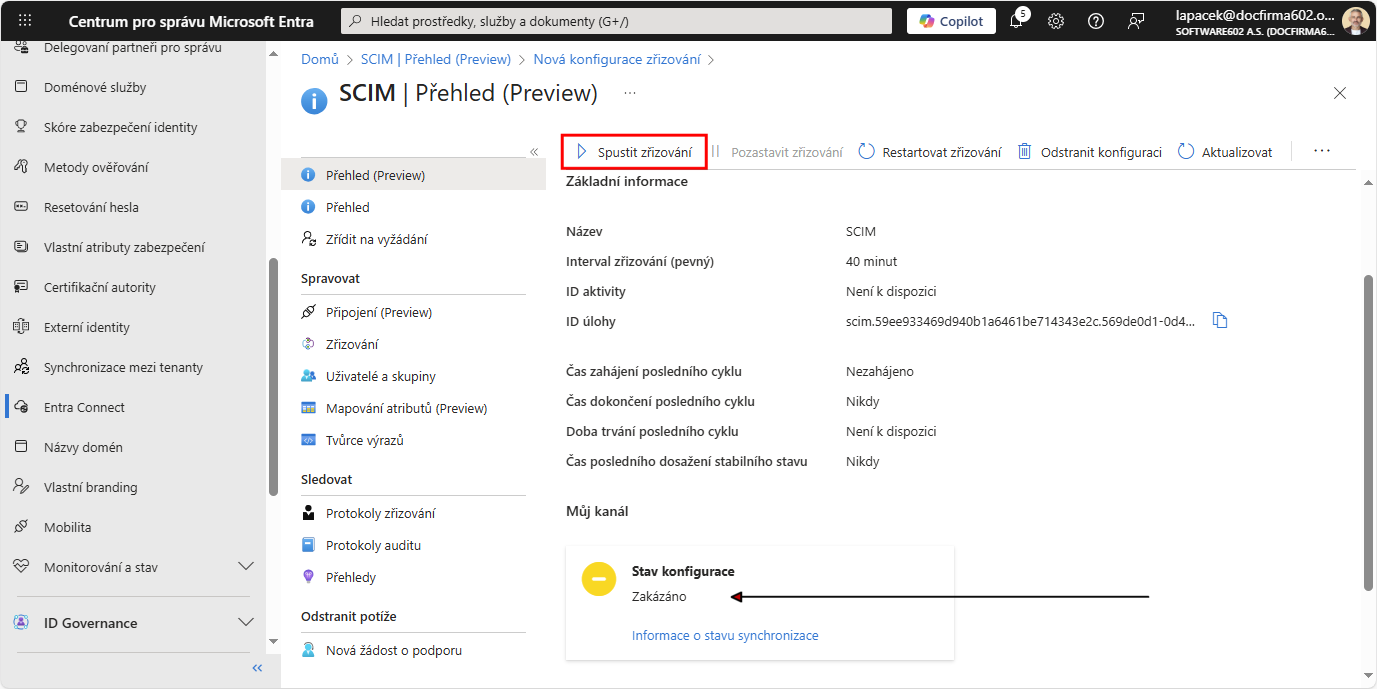Click the Protokoly auditu icon

pos(308,545)
